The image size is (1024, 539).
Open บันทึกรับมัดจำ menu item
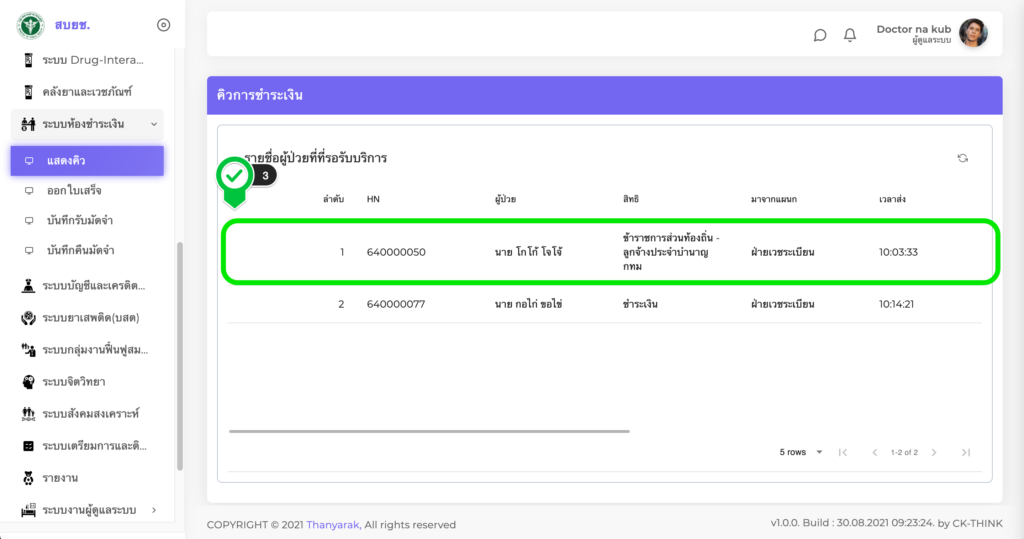click(x=80, y=220)
